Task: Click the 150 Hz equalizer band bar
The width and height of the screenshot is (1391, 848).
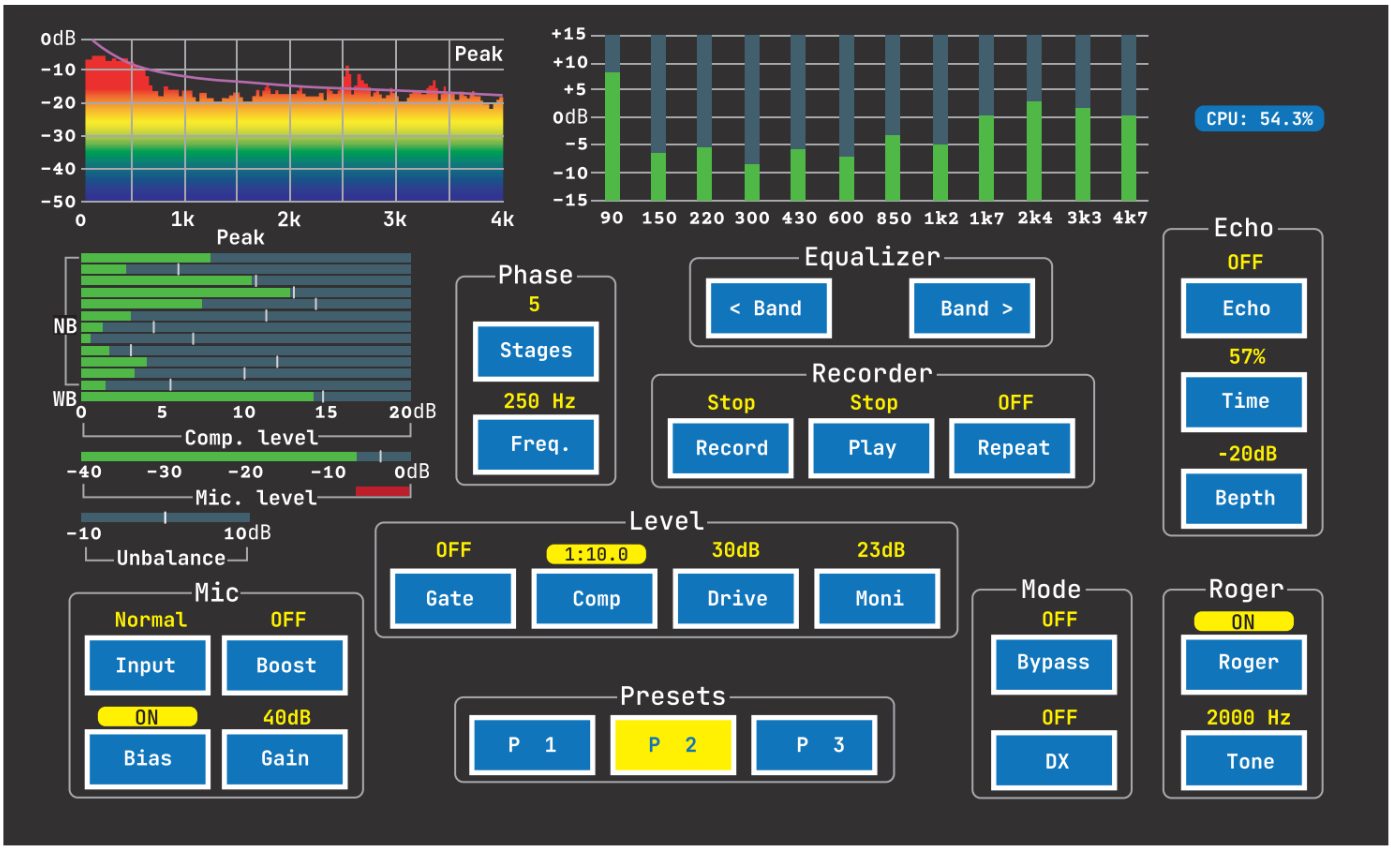Action: [x=659, y=117]
